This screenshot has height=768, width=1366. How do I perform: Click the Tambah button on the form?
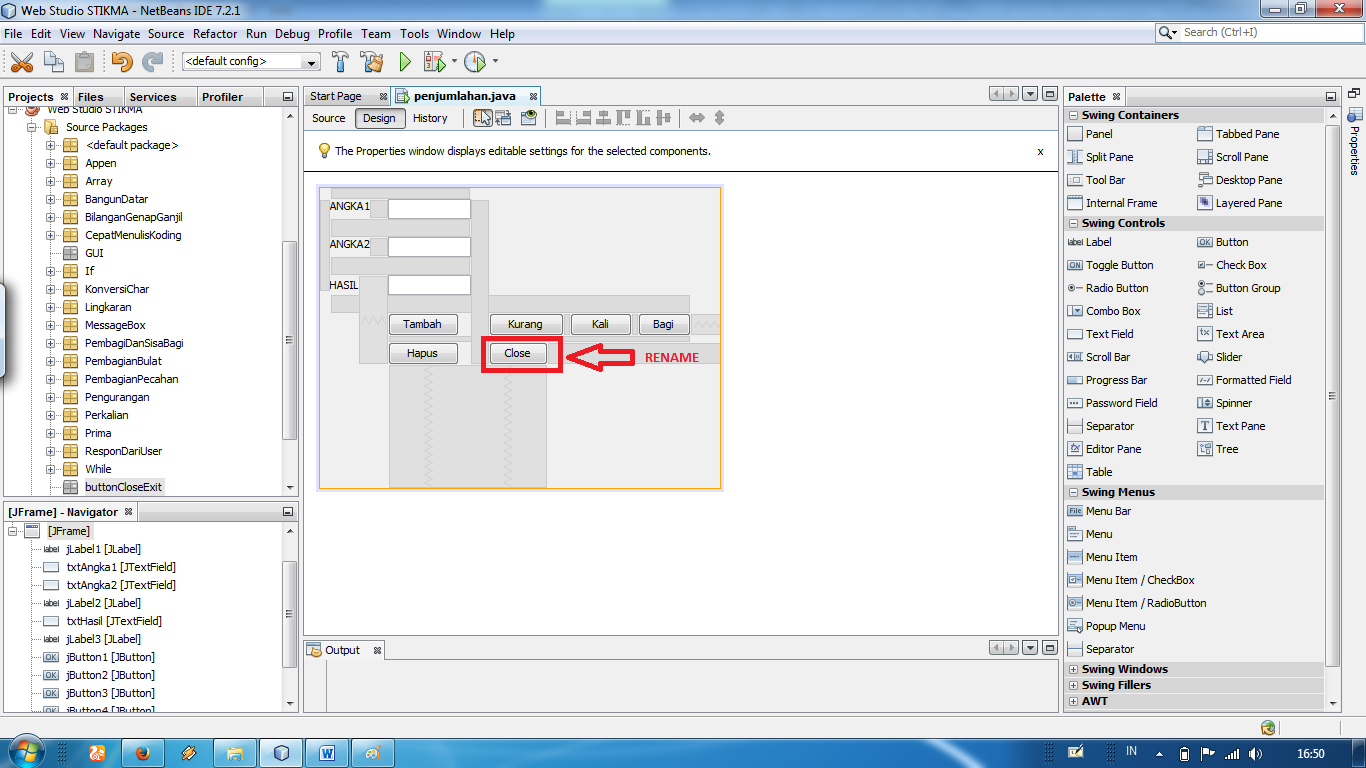423,324
